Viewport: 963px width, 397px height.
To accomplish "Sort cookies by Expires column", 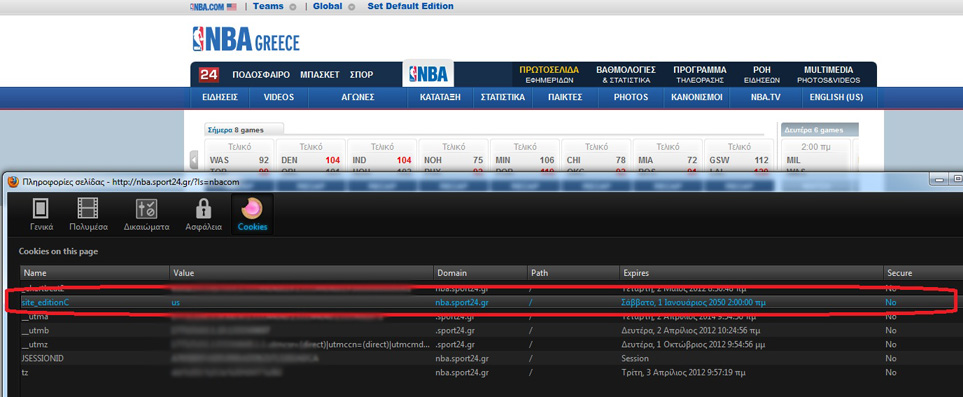I will [x=751, y=272].
